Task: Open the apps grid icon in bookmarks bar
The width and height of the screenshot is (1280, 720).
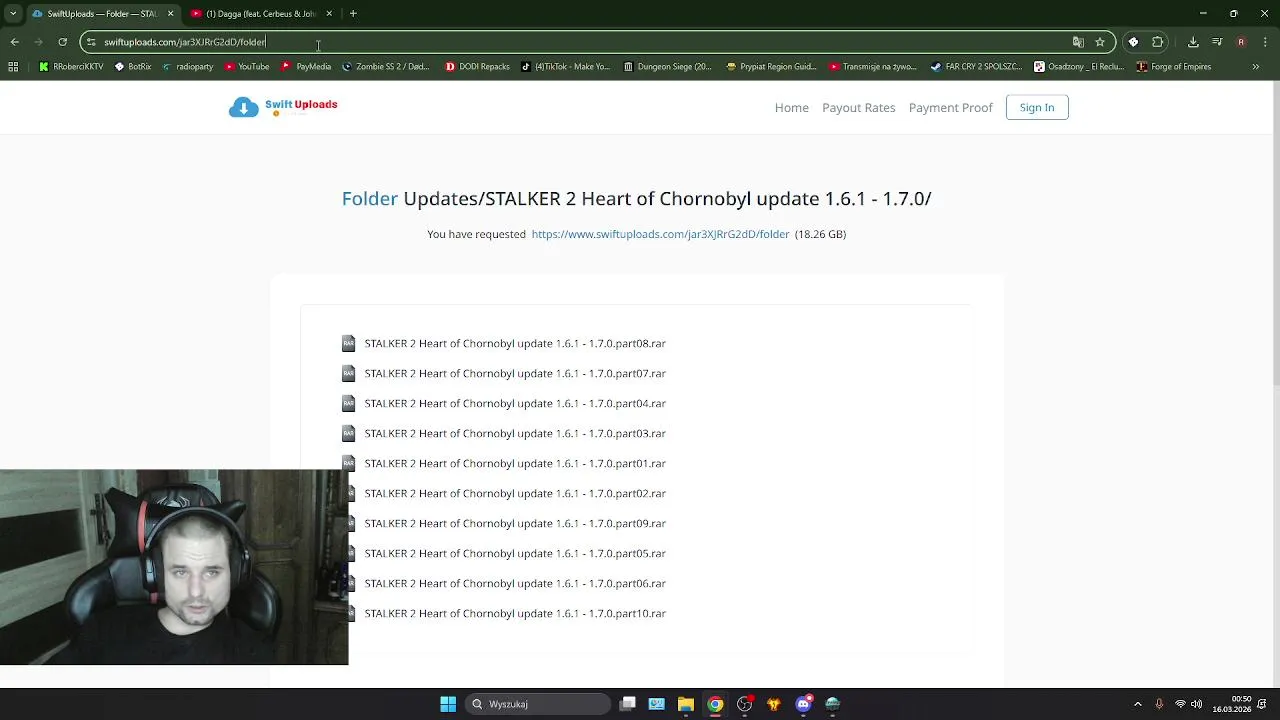Action: click(13, 67)
